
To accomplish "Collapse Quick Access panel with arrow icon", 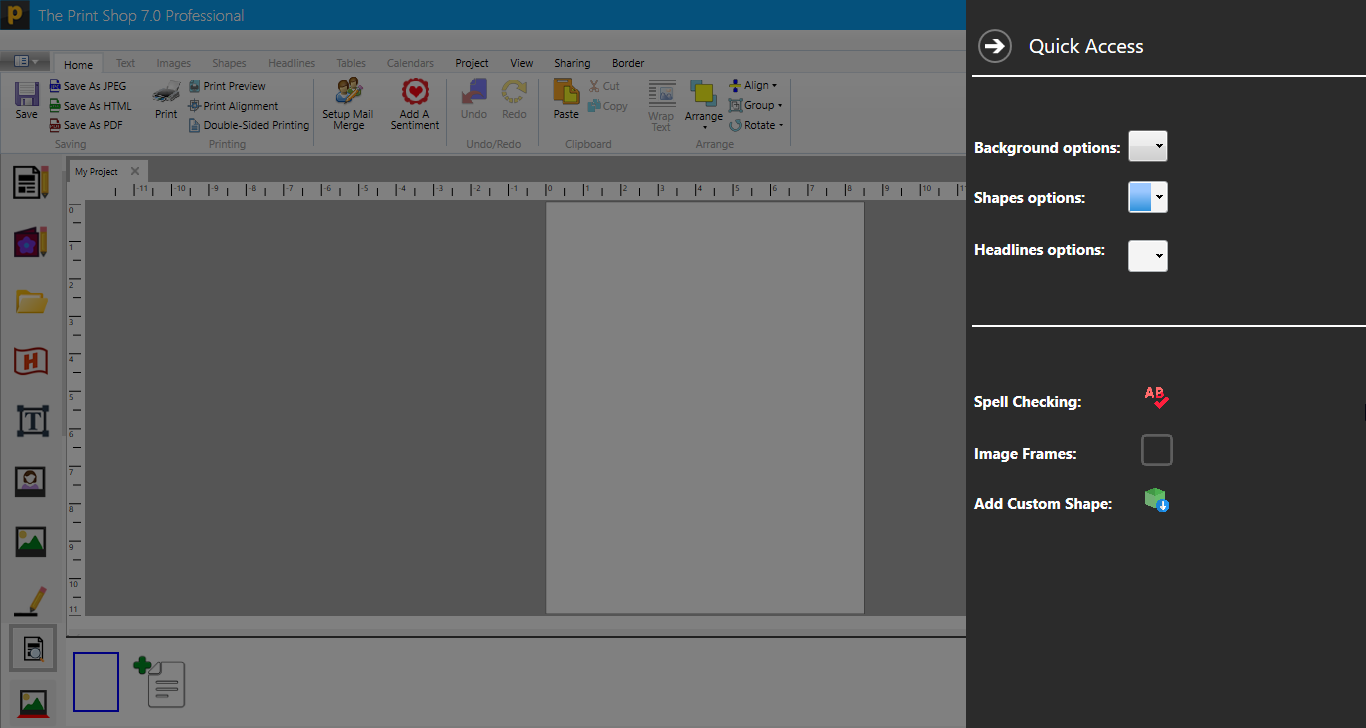I will [994, 46].
